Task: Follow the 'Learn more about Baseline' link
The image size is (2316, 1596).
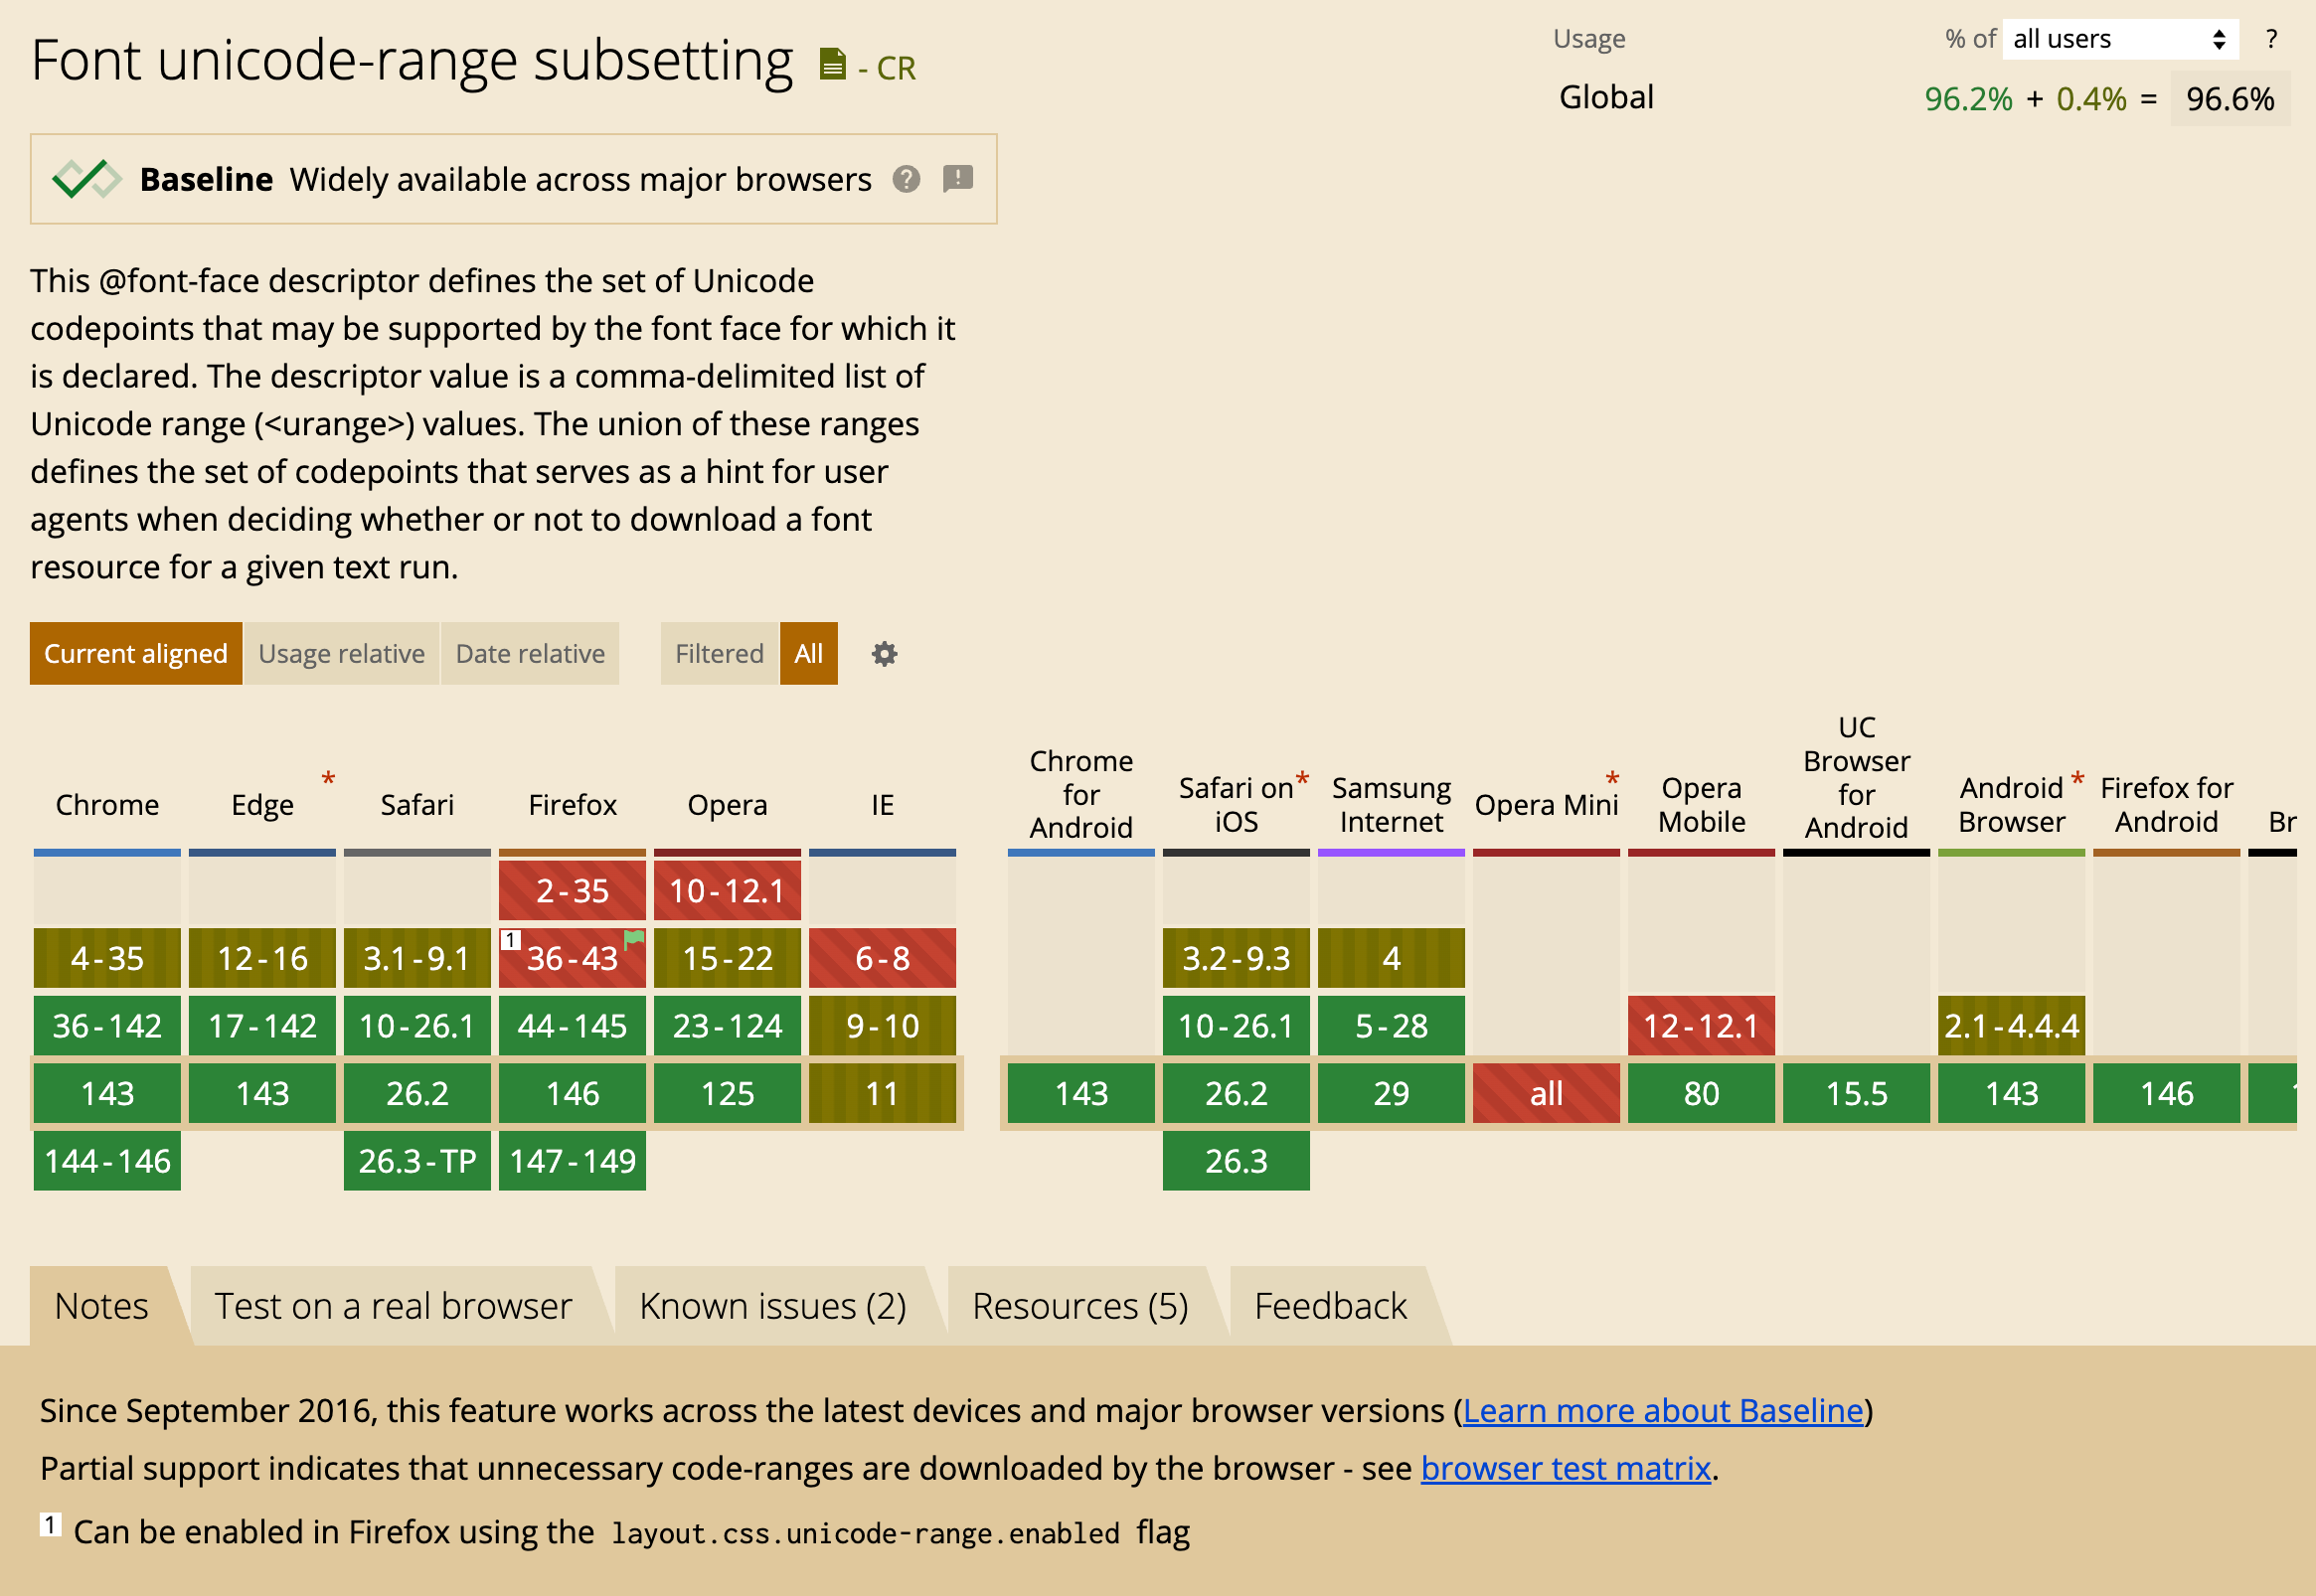Action: [1663, 1411]
